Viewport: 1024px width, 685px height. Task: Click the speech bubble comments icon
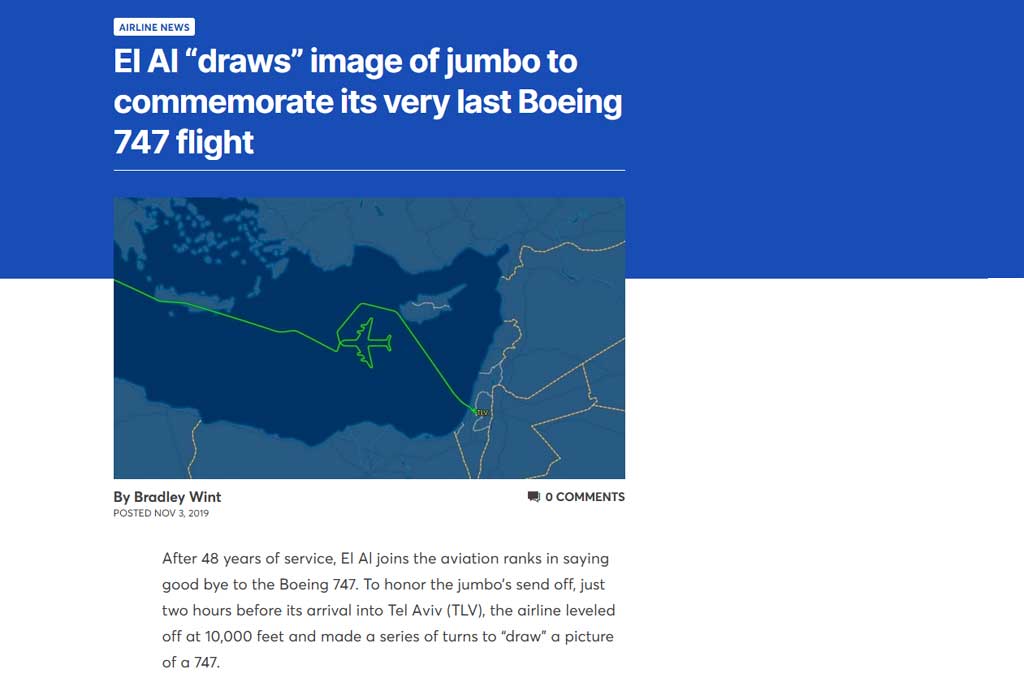pyautogui.click(x=534, y=497)
